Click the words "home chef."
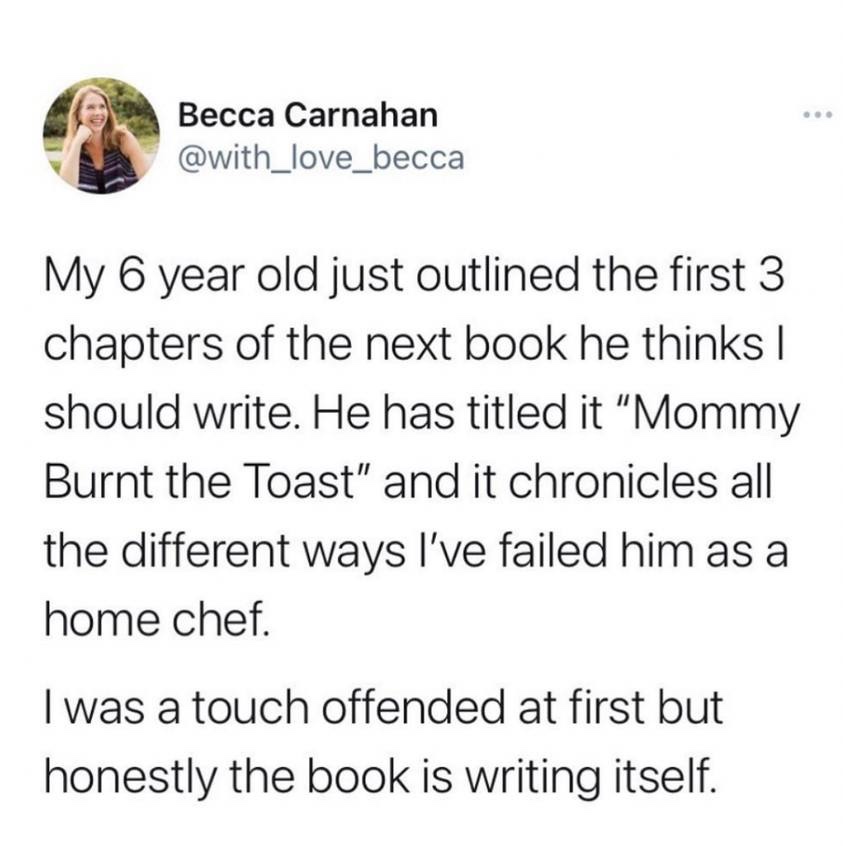 156,620
